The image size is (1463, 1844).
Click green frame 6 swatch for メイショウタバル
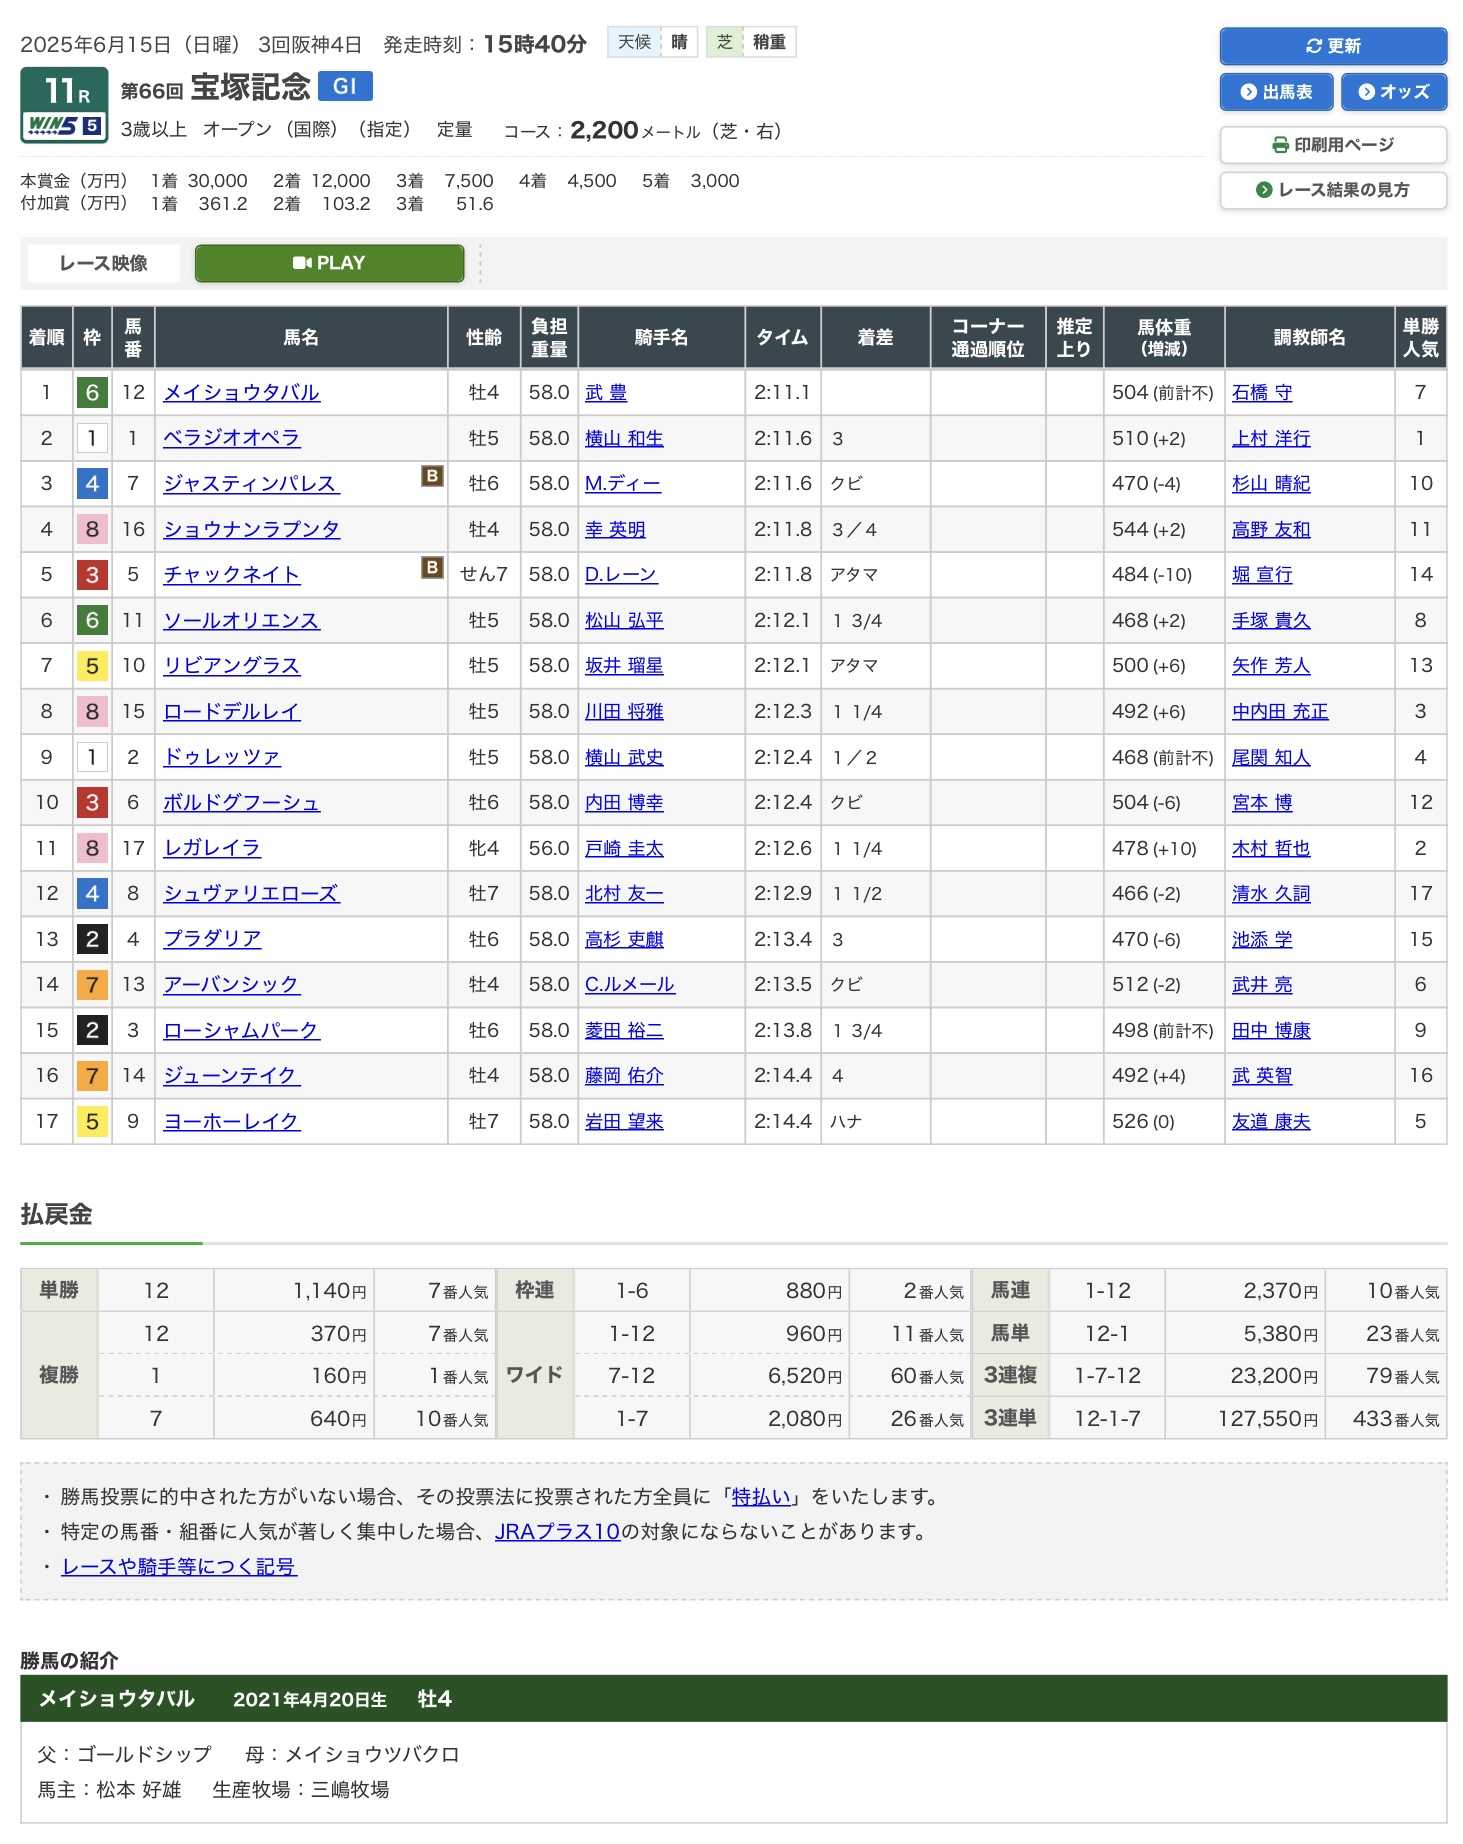pyautogui.click(x=92, y=392)
